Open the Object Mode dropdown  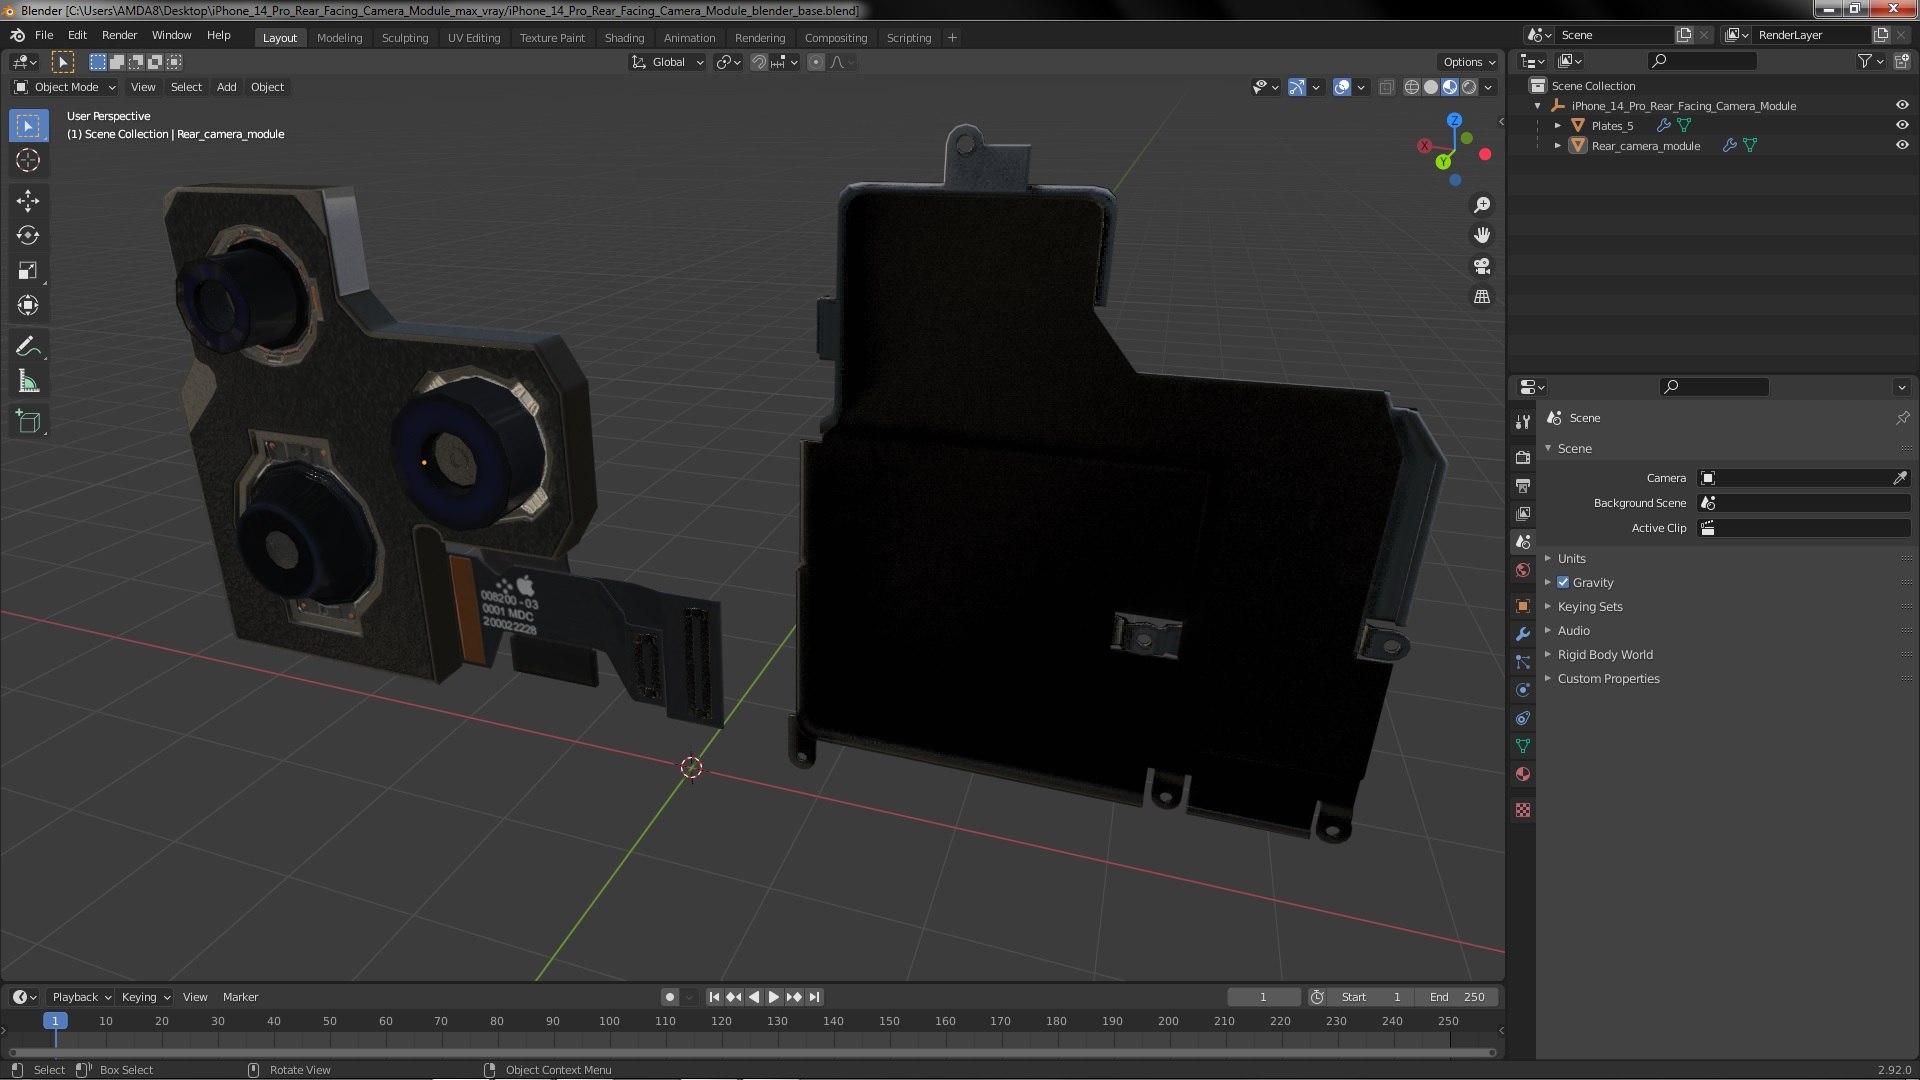tap(66, 87)
